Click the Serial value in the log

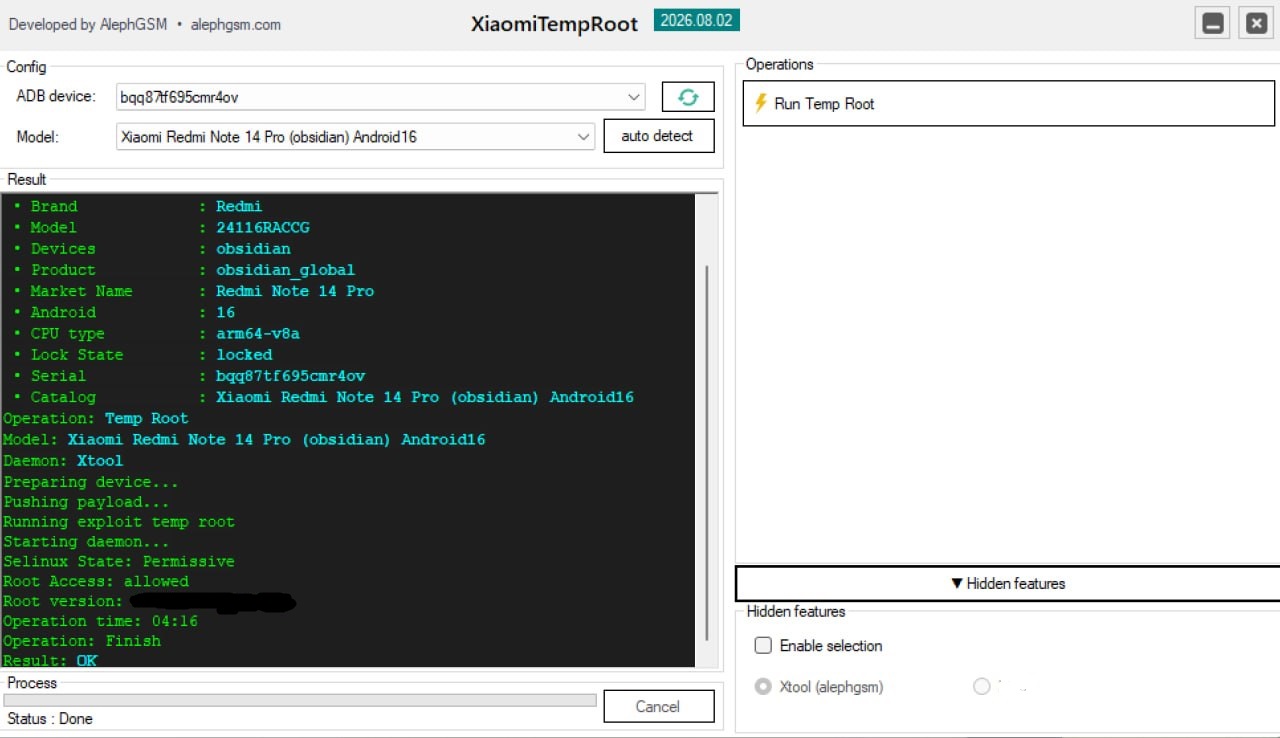click(x=290, y=376)
